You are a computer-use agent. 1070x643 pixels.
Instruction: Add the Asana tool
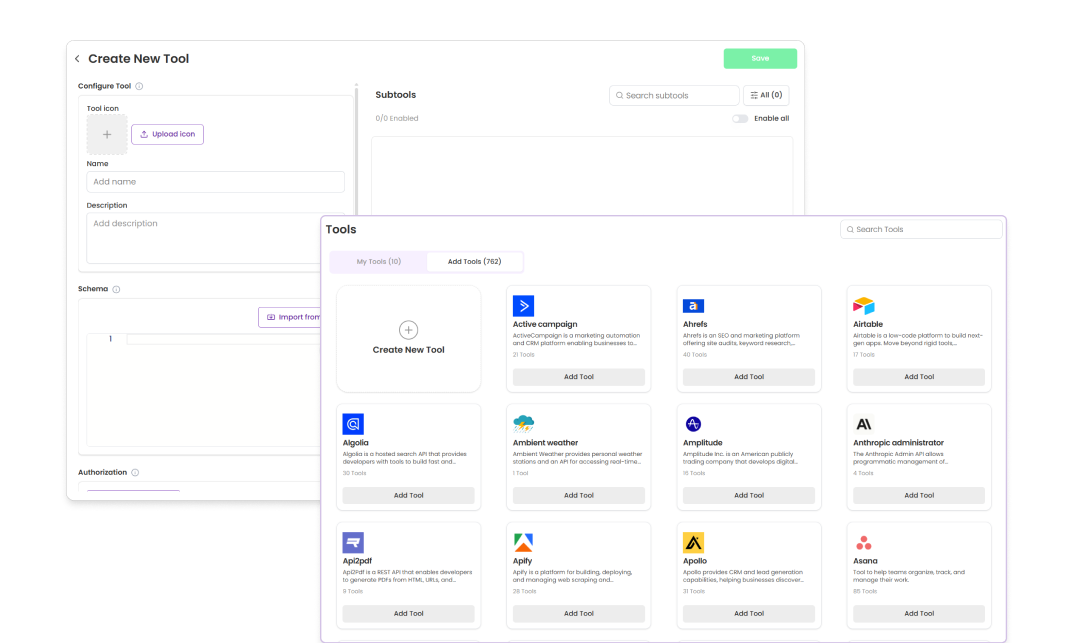919,614
